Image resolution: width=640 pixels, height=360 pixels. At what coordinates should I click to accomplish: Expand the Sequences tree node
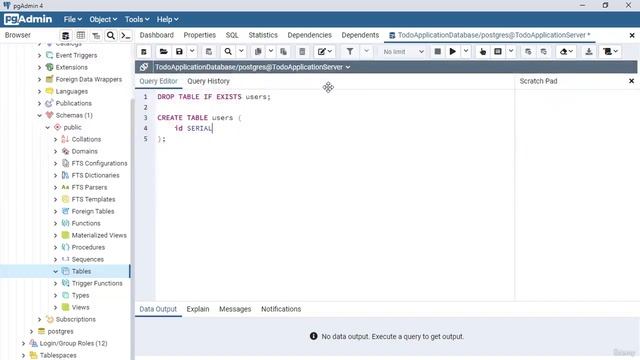(x=56, y=259)
